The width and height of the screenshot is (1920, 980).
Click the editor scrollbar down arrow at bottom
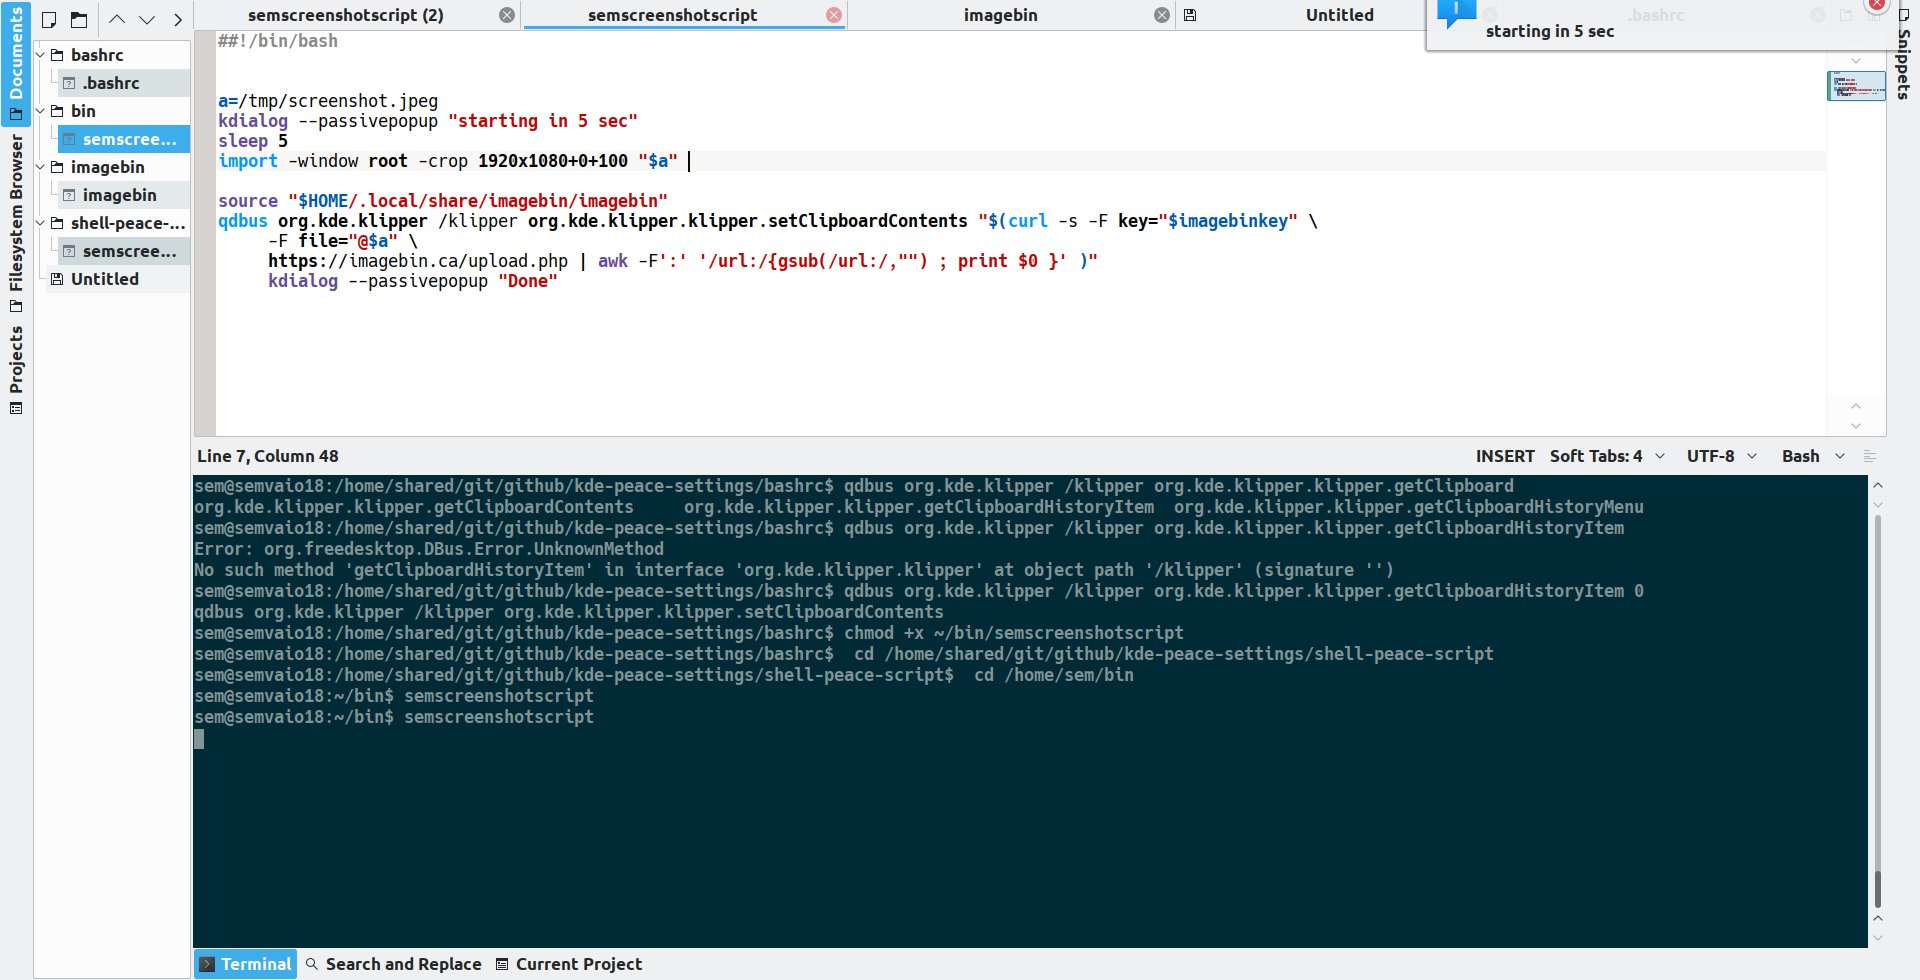(1856, 426)
